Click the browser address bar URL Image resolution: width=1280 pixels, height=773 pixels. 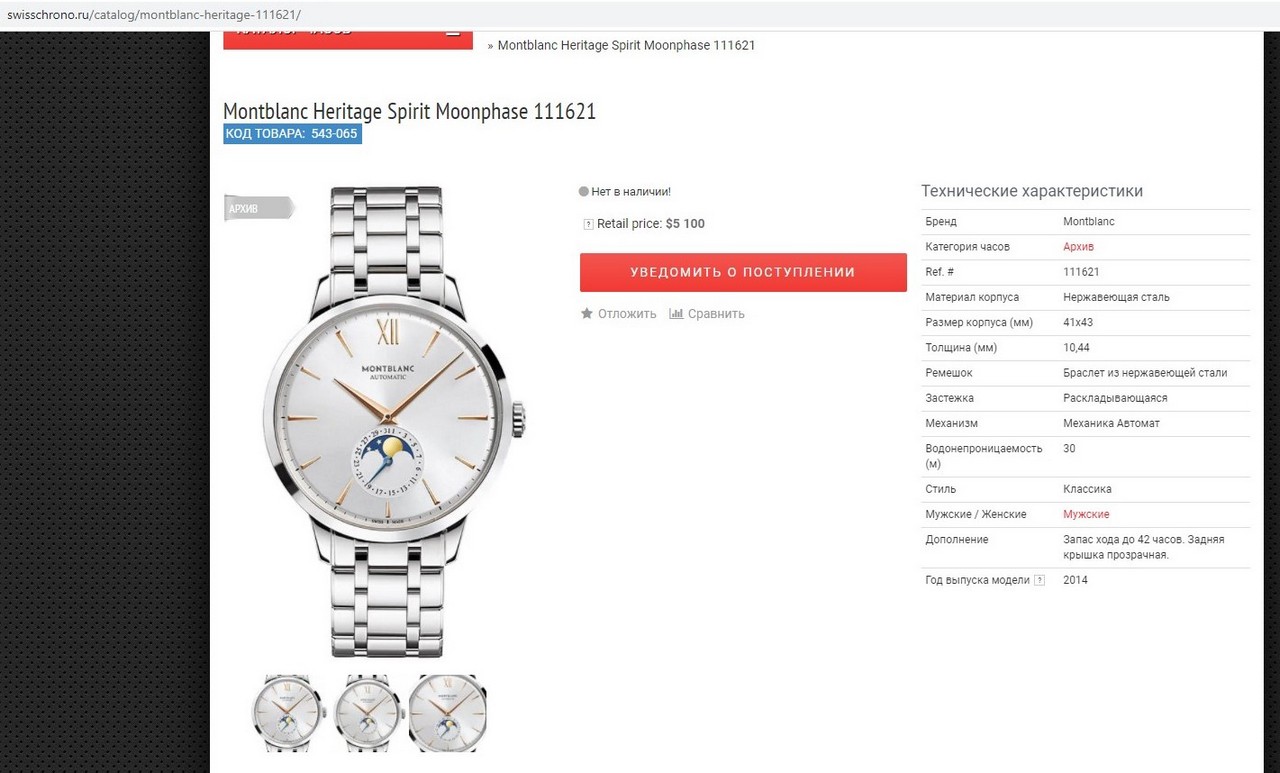tap(154, 15)
